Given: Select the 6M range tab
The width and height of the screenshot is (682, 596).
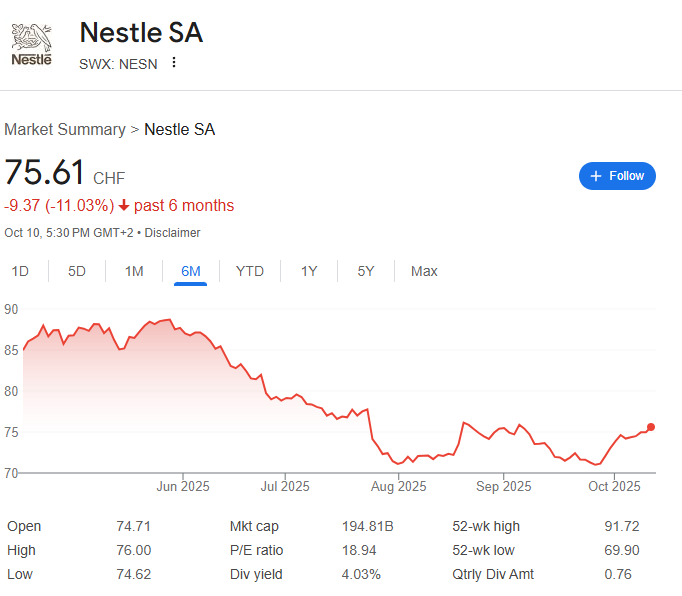Looking at the screenshot, I should tap(190, 271).
